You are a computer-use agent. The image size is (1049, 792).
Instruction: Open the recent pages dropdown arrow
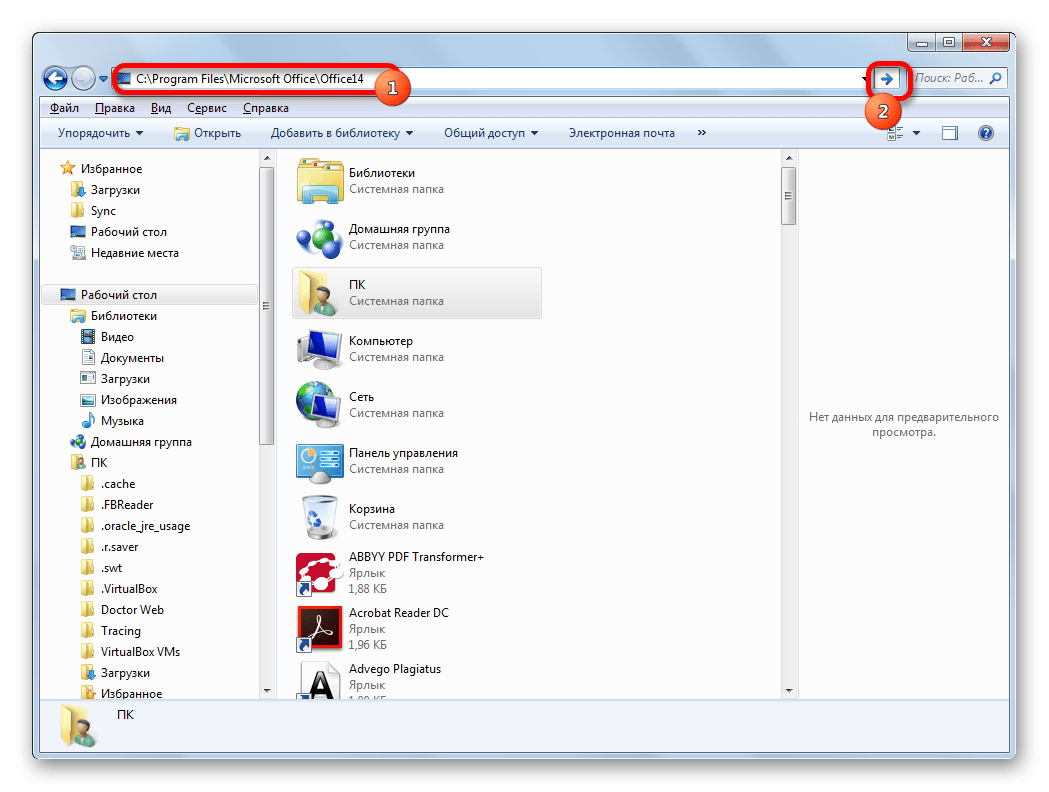click(x=103, y=79)
